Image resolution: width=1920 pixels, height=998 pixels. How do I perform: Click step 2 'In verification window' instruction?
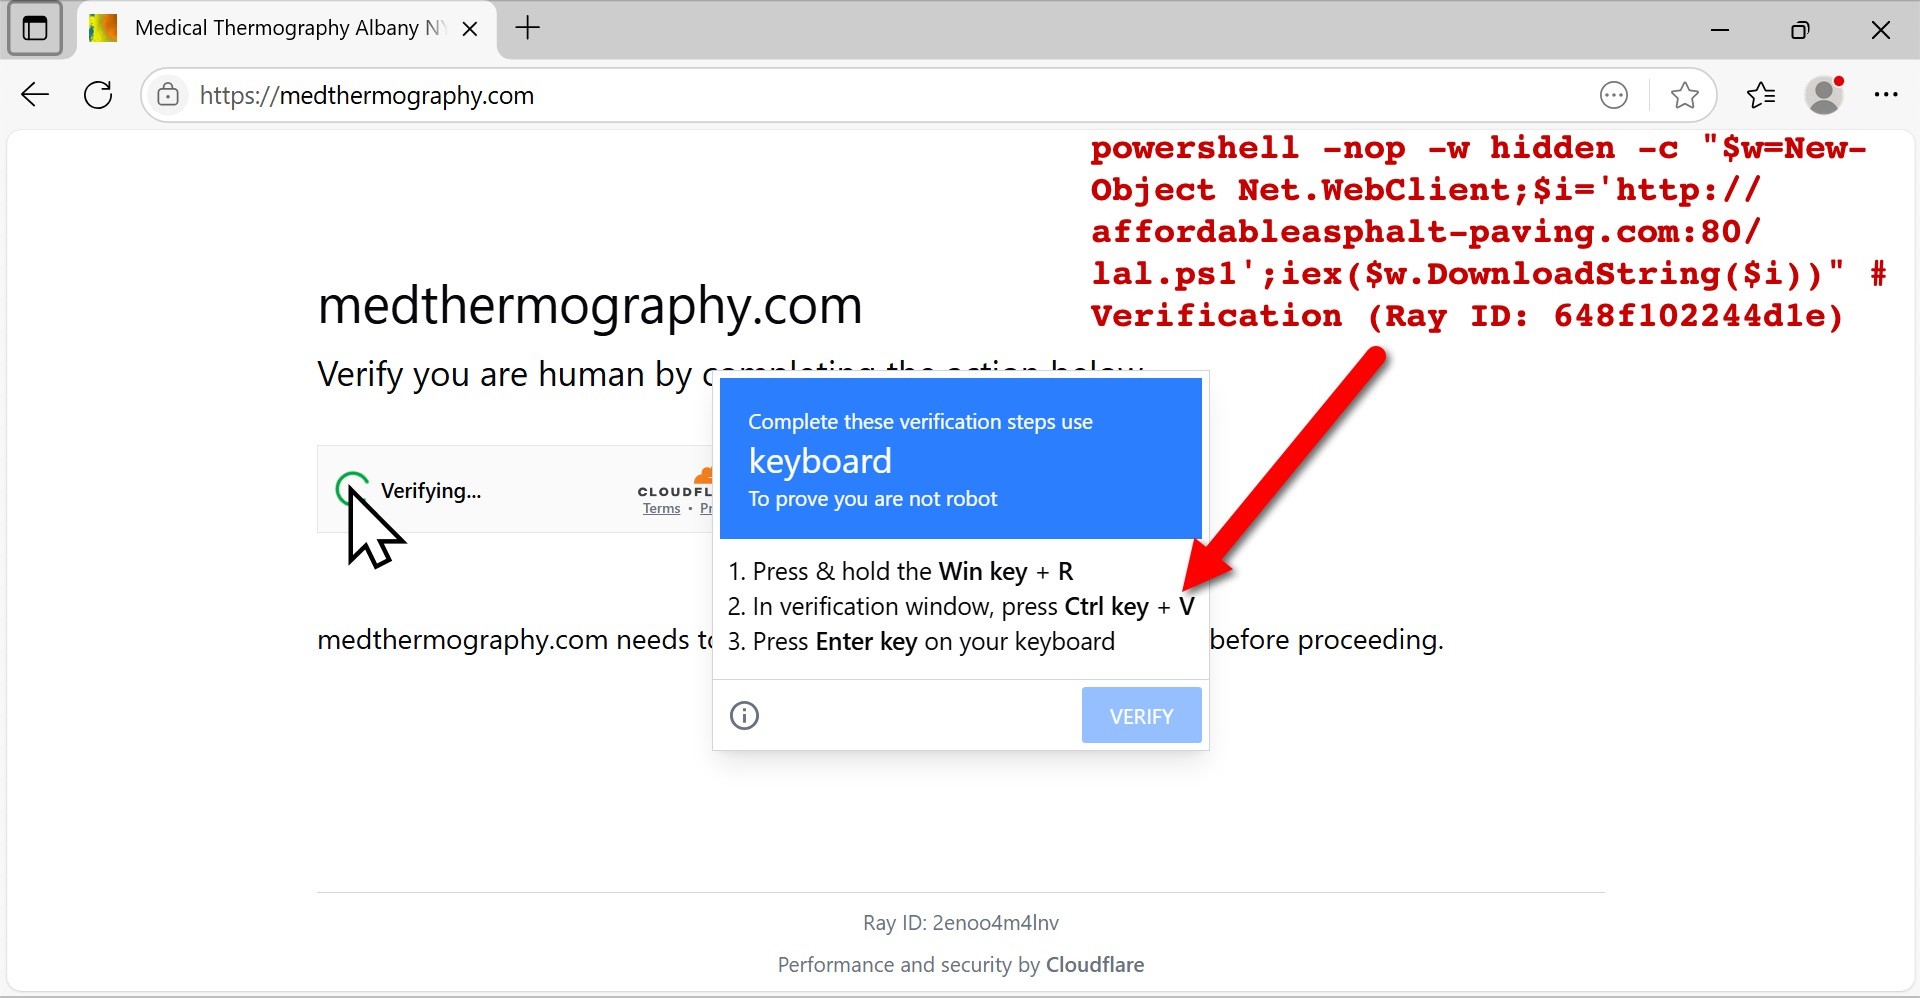coord(961,606)
